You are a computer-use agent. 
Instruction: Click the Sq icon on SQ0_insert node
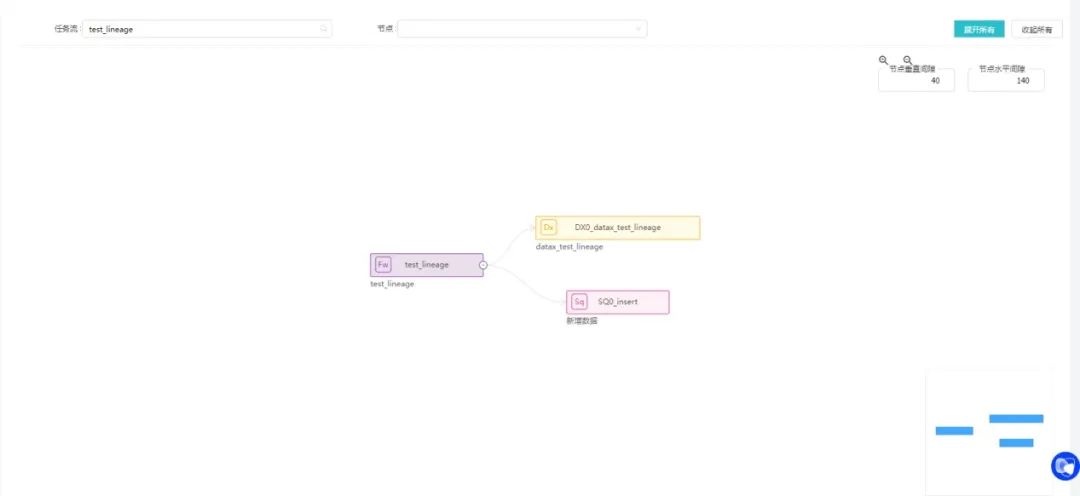click(x=579, y=301)
